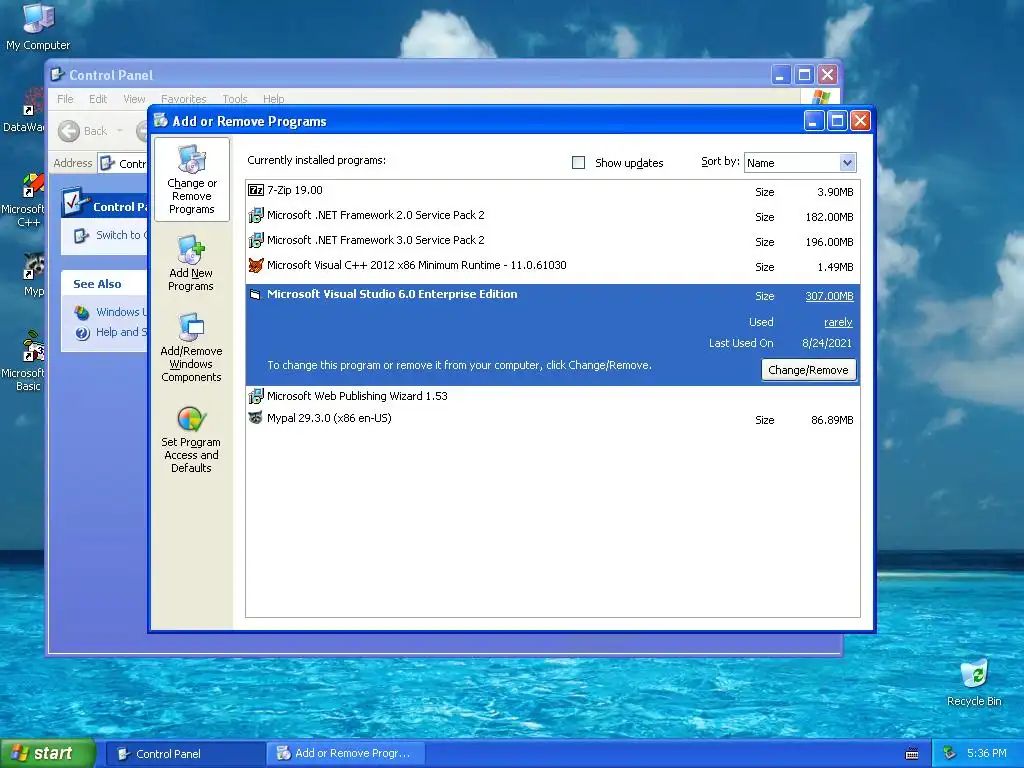Close the Add or Remove Programs window
The width and height of the screenshot is (1024, 768).
click(861, 121)
